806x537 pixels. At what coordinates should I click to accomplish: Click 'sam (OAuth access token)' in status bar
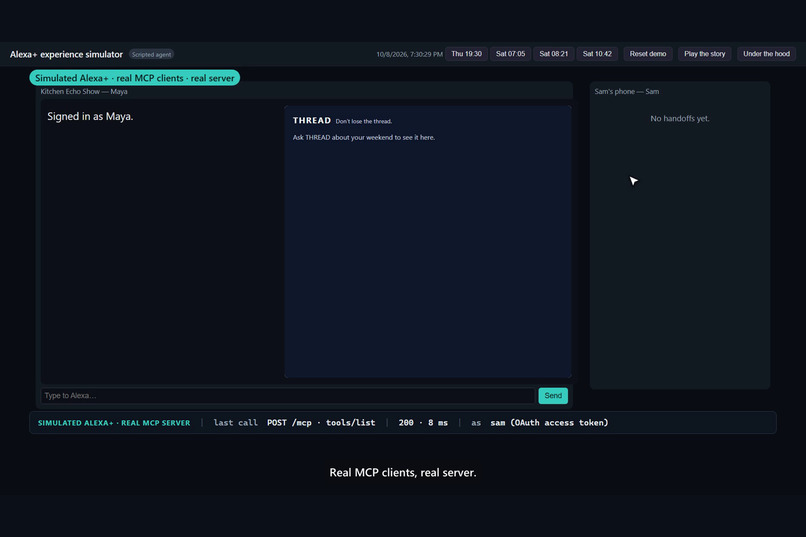pyautogui.click(x=549, y=423)
